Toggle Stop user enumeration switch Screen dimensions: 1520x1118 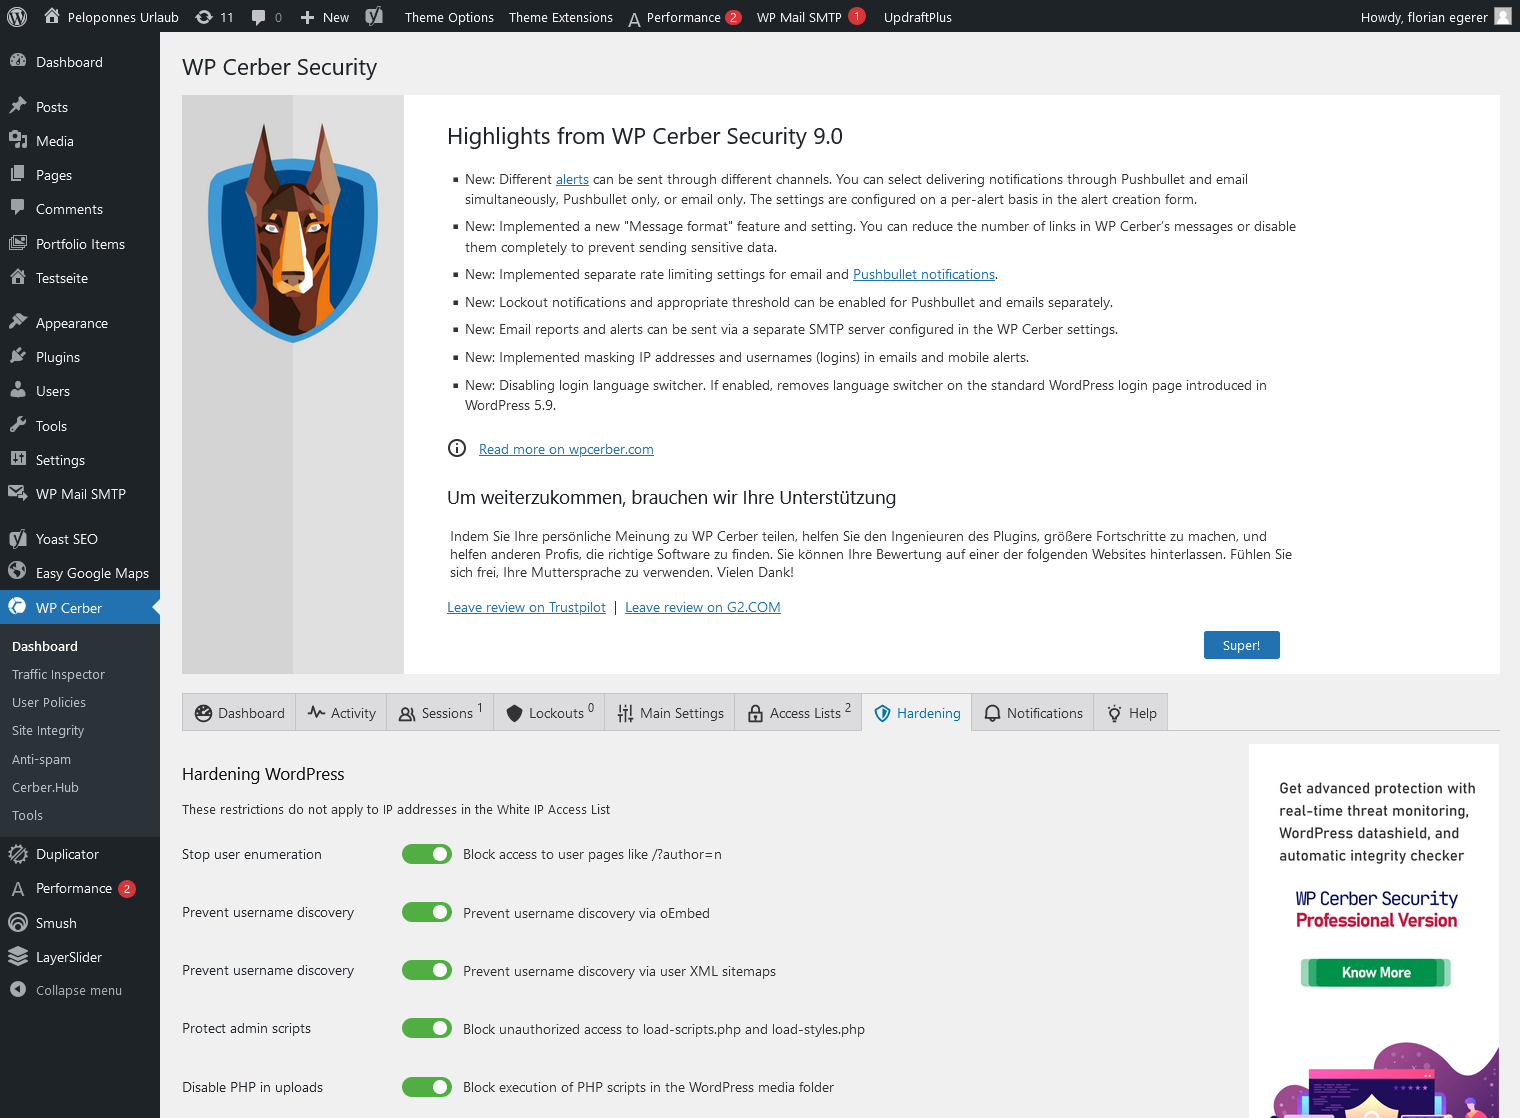(427, 853)
